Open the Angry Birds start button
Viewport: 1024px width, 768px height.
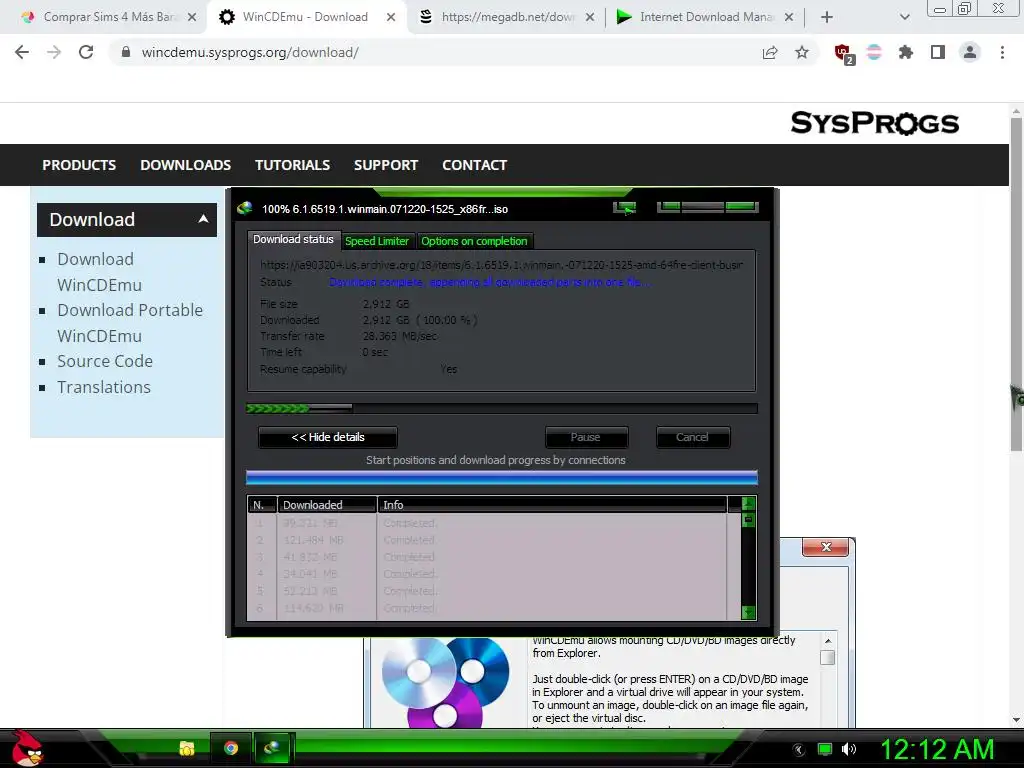(26, 748)
